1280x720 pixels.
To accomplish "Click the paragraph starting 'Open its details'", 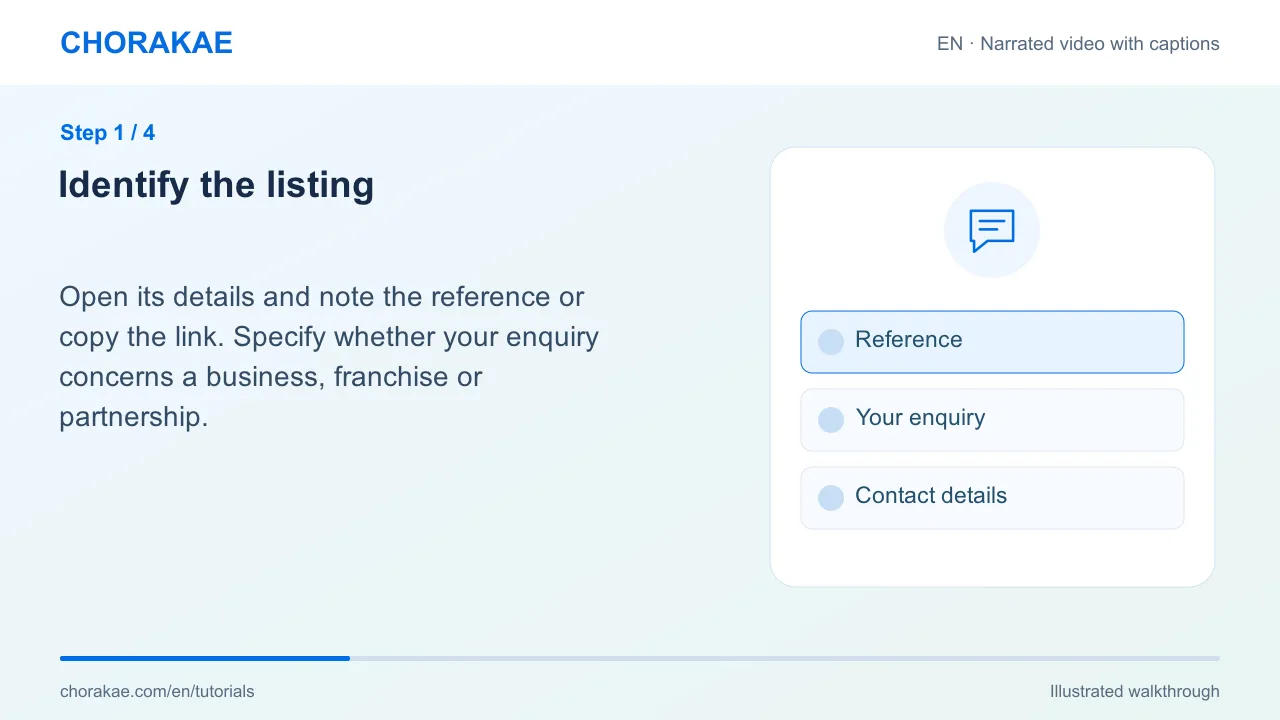I will click(x=329, y=357).
